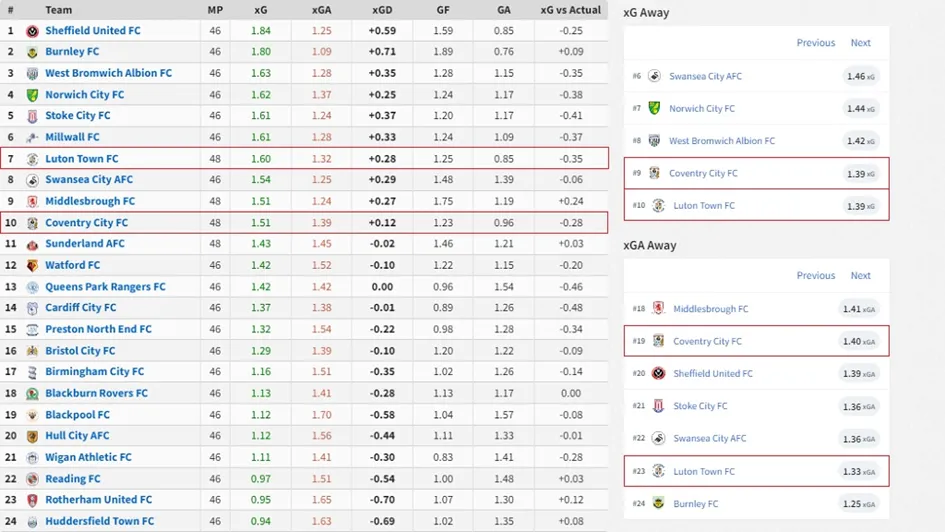Open the West Bromwich Albion FC link in the main table
This screenshot has height=532, width=945.
[108, 73]
